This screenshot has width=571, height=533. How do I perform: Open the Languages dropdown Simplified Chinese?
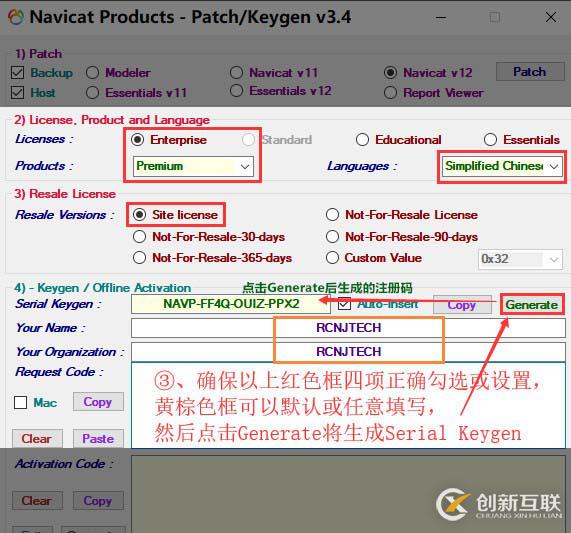[502, 166]
